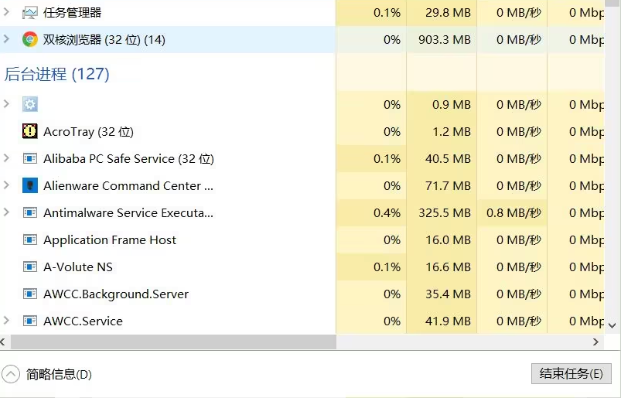Click the Application Frame Host icon
This screenshot has width=625, height=403.
(x=30, y=240)
